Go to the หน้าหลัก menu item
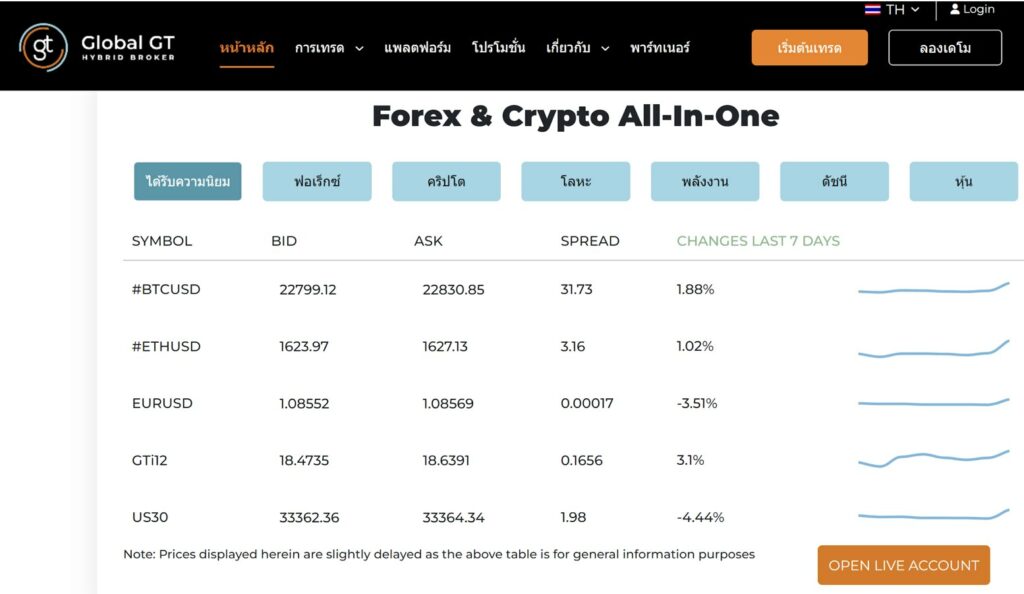 coord(246,48)
